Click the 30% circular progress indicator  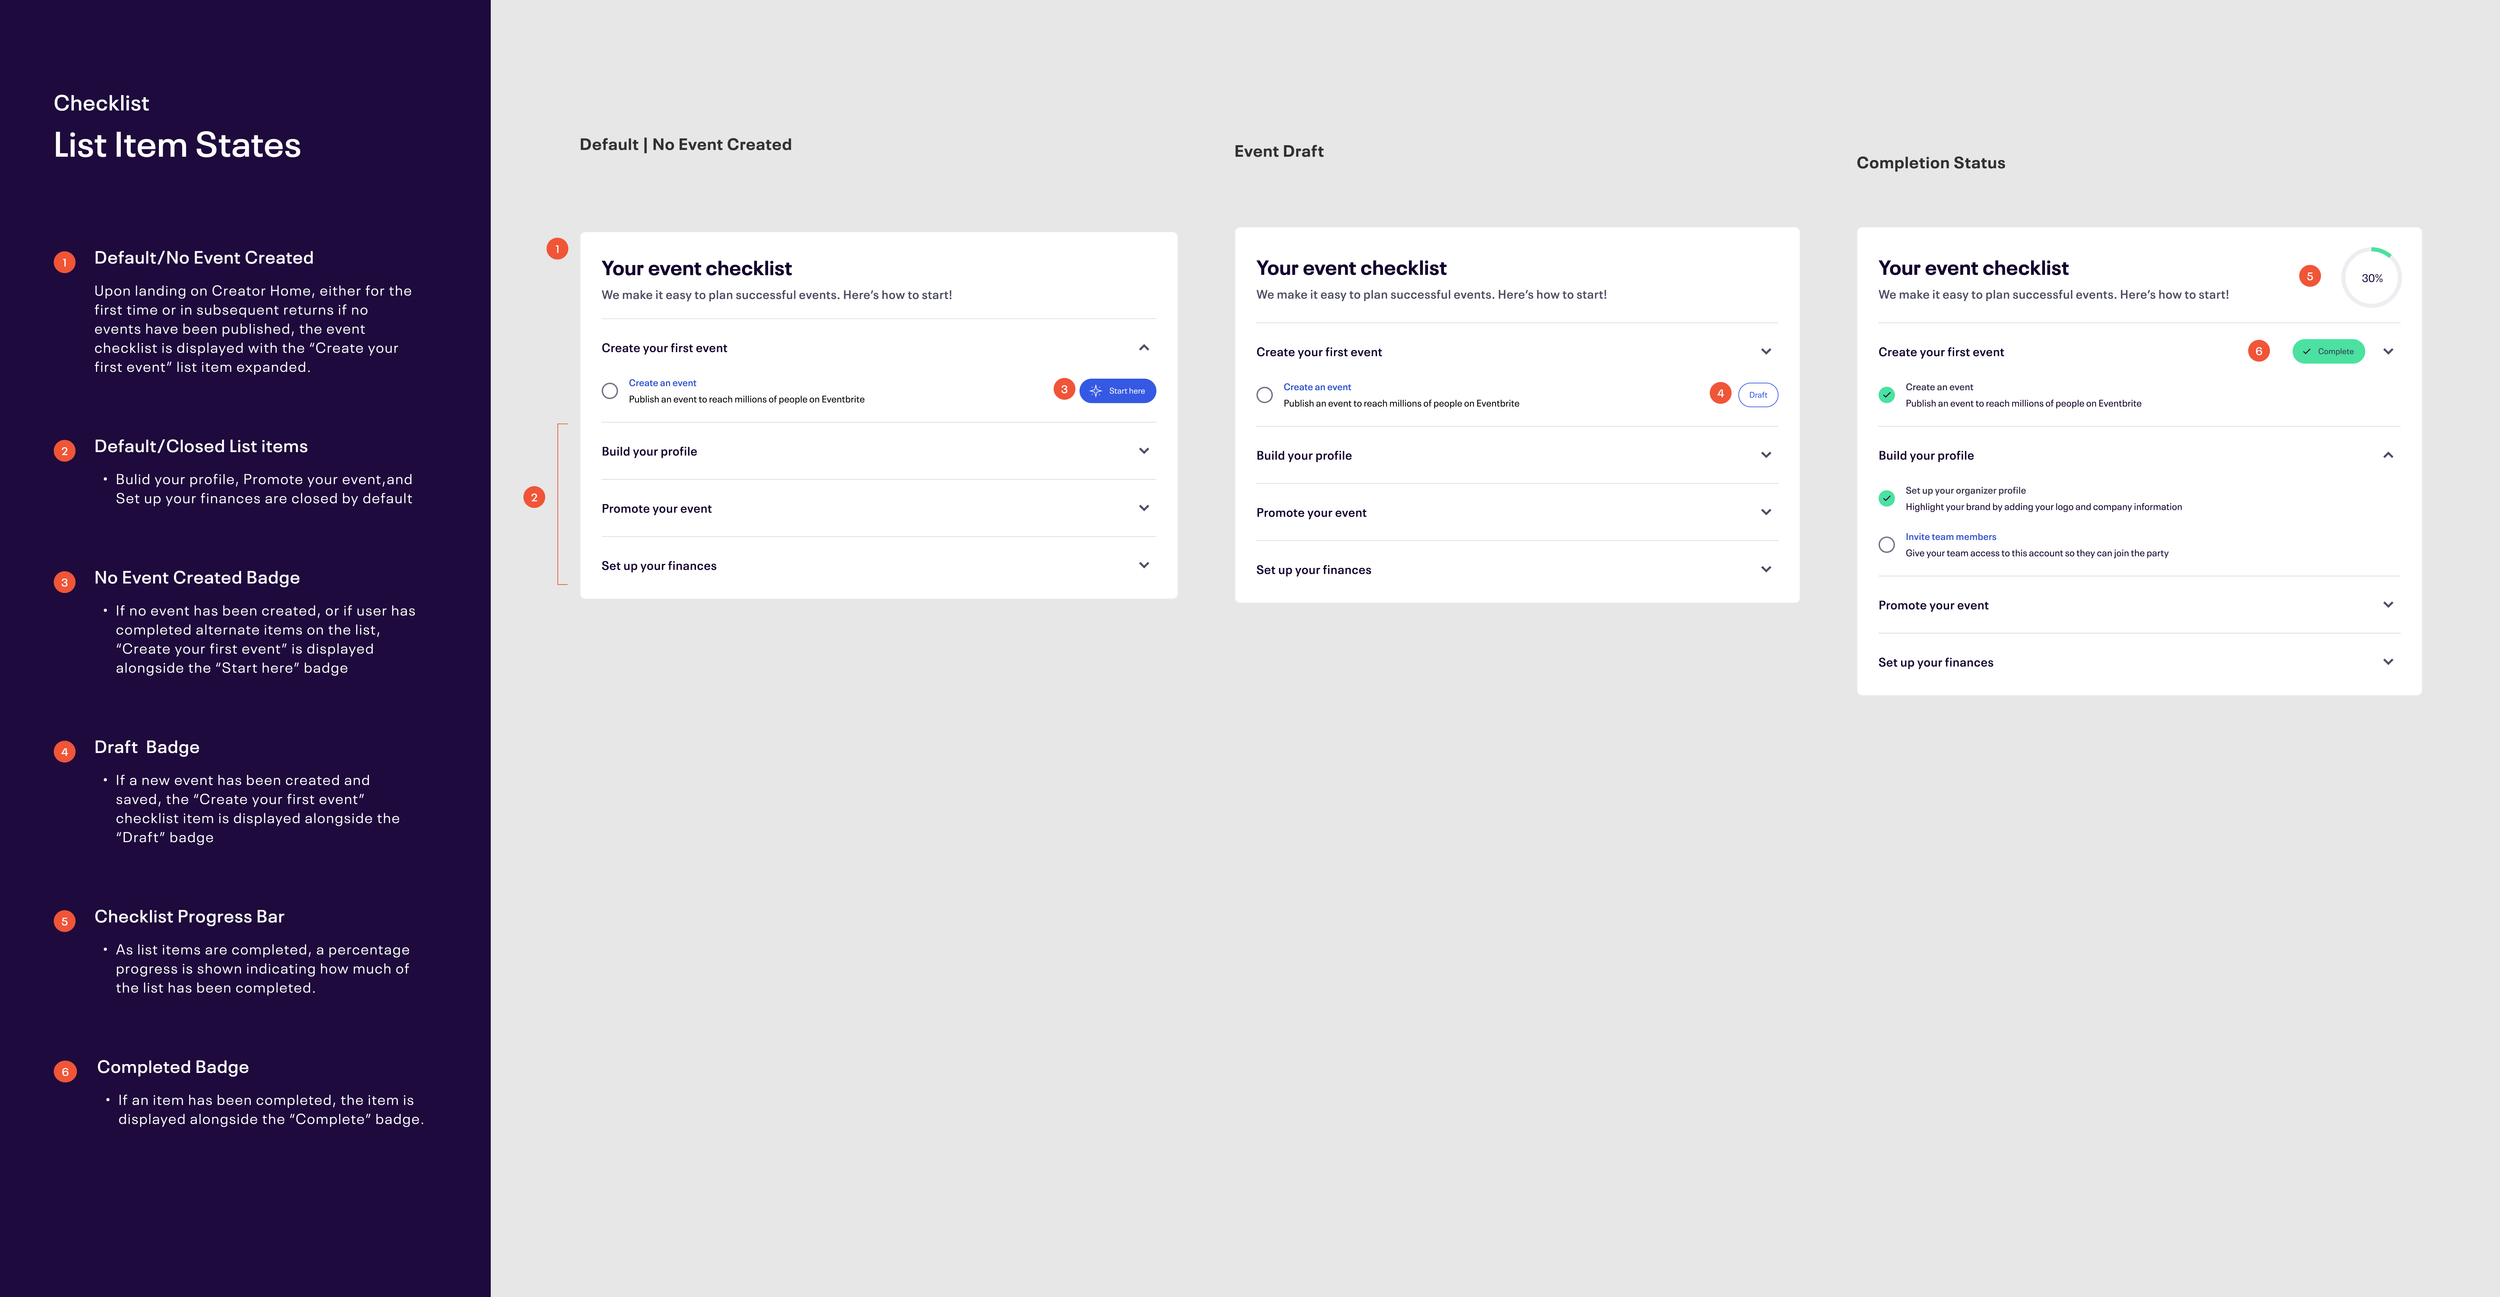point(2371,278)
